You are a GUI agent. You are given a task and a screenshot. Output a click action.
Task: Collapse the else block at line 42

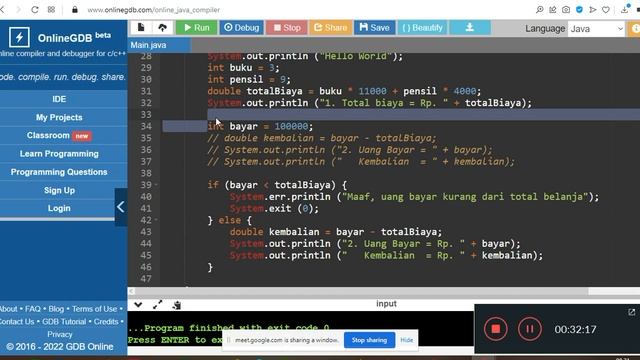[x=156, y=220]
